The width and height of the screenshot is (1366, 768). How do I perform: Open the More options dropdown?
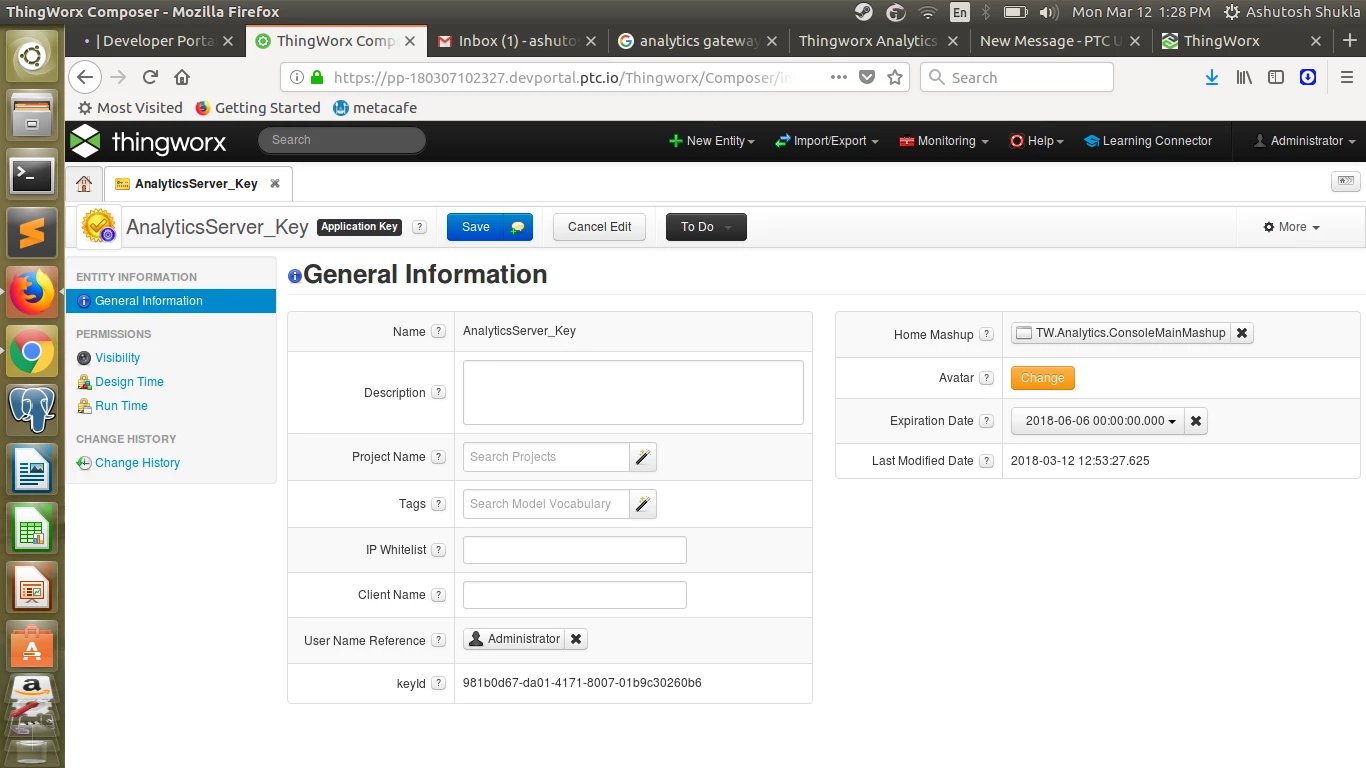click(x=1292, y=227)
